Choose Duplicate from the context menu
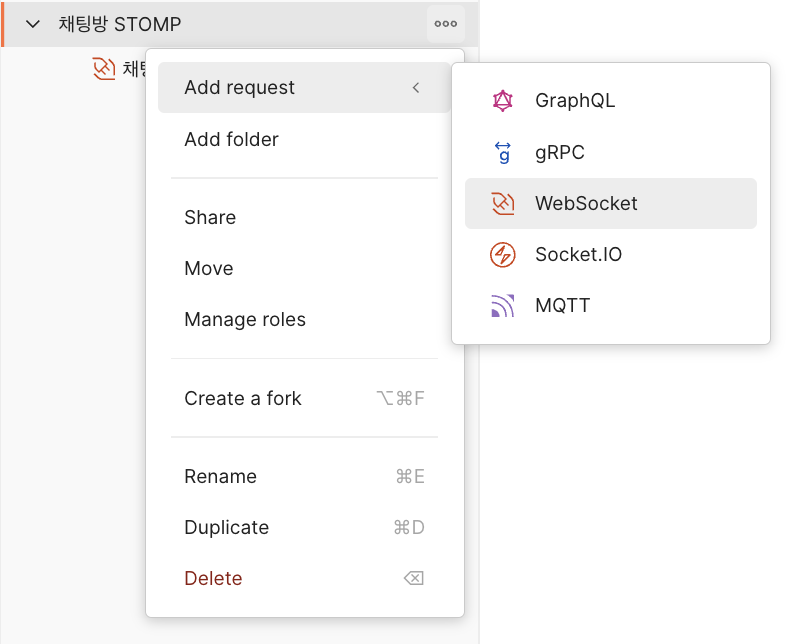Image resolution: width=798 pixels, height=644 pixels. 304,527
